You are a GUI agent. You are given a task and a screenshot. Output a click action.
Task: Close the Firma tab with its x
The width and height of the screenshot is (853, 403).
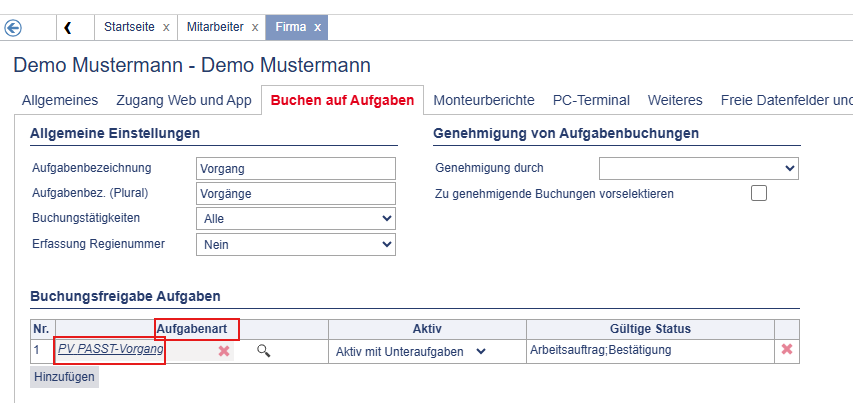[x=317, y=27]
